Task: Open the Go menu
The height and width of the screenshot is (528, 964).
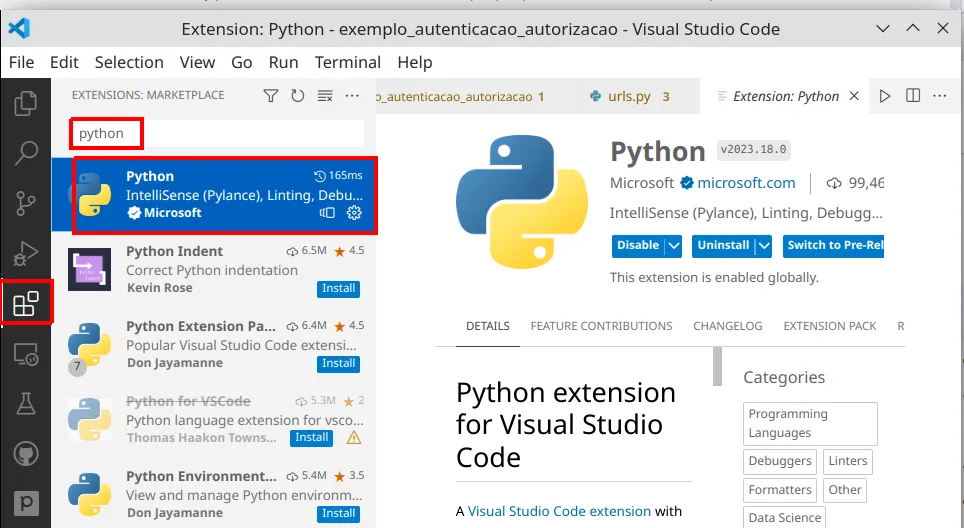Action: click(242, 62)
